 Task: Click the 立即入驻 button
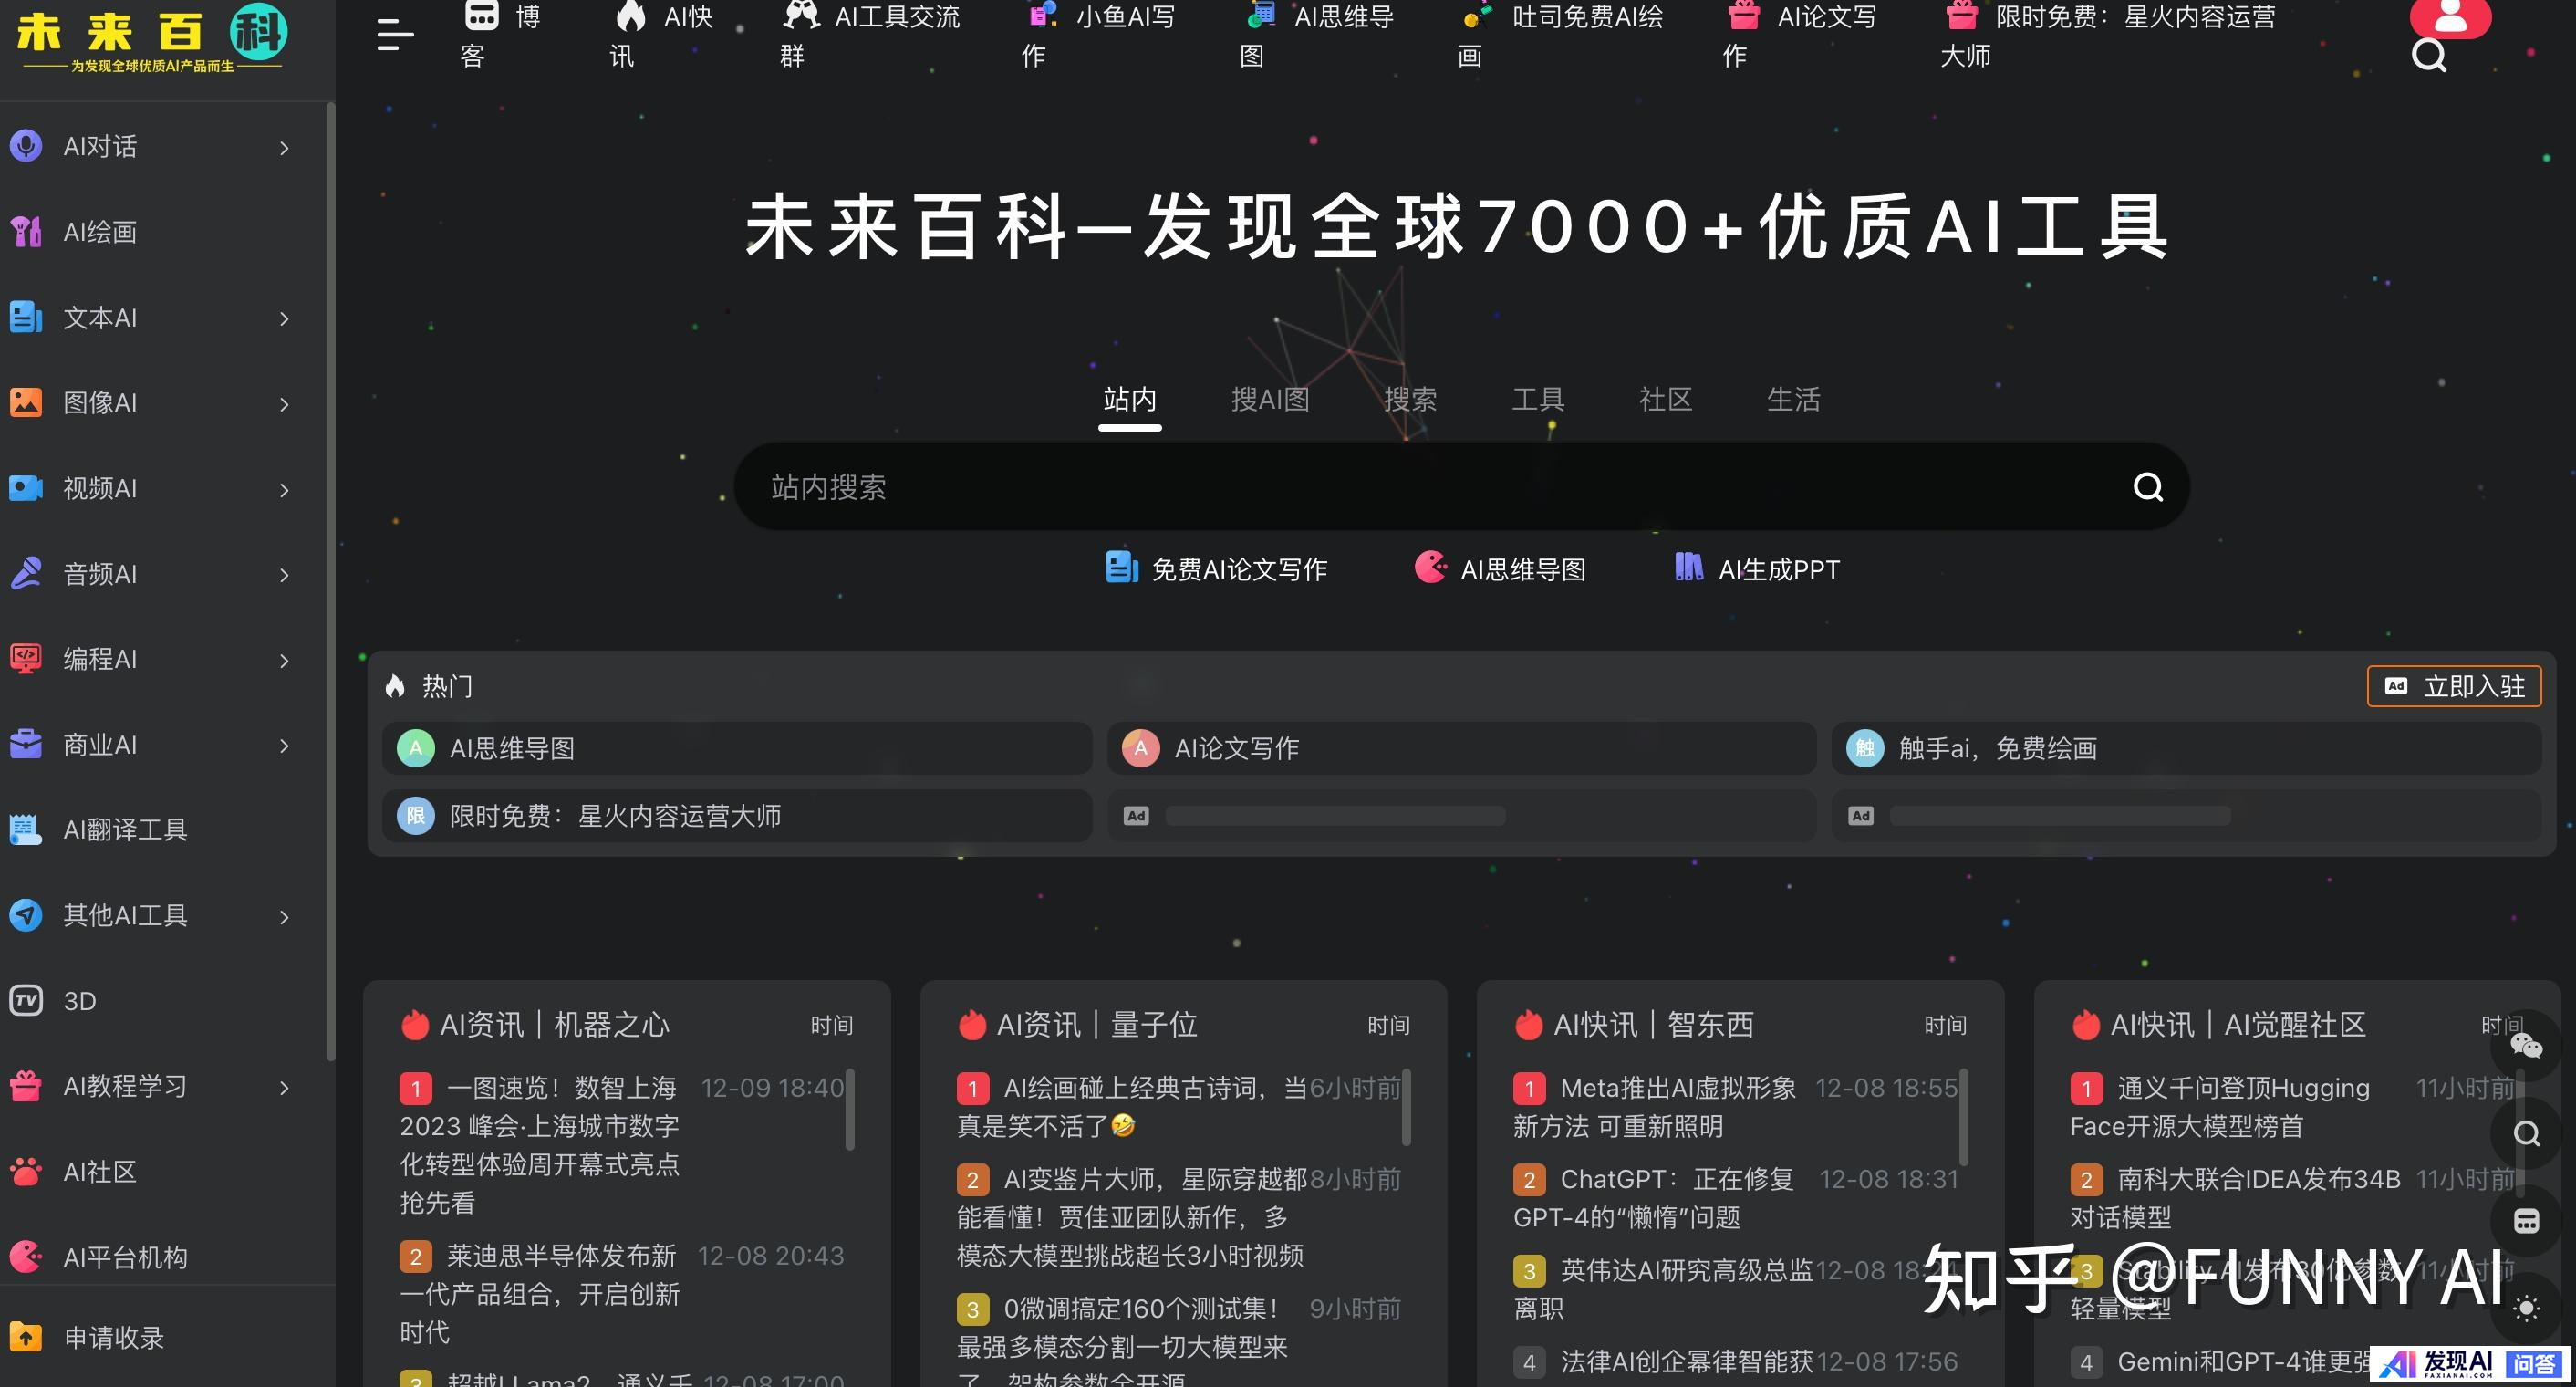pyautogui.click(x=2454, y=686)
